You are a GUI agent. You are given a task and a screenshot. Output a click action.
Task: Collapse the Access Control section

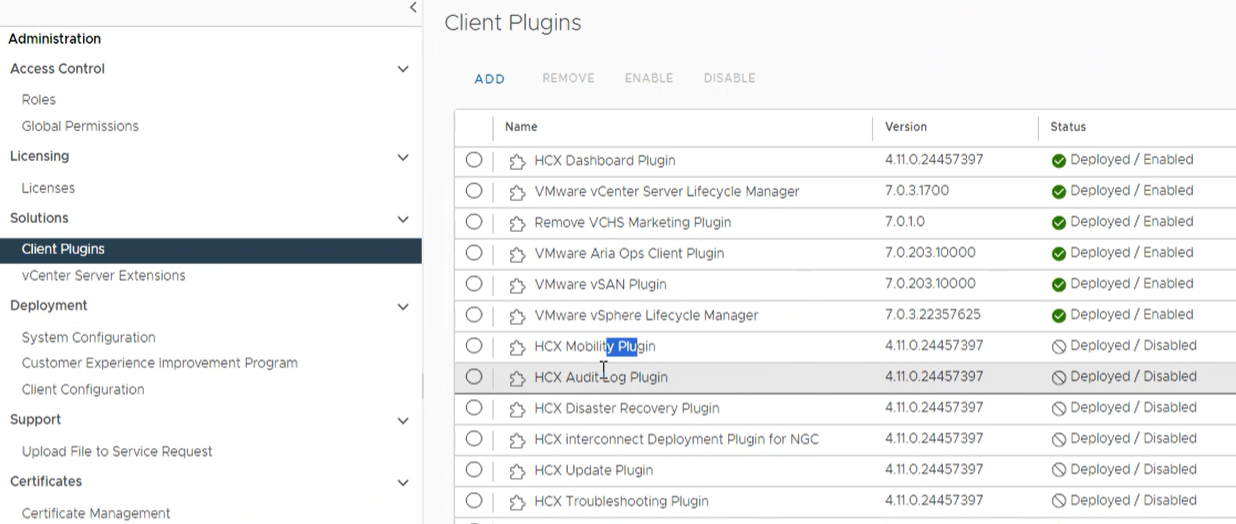point(403,69)
